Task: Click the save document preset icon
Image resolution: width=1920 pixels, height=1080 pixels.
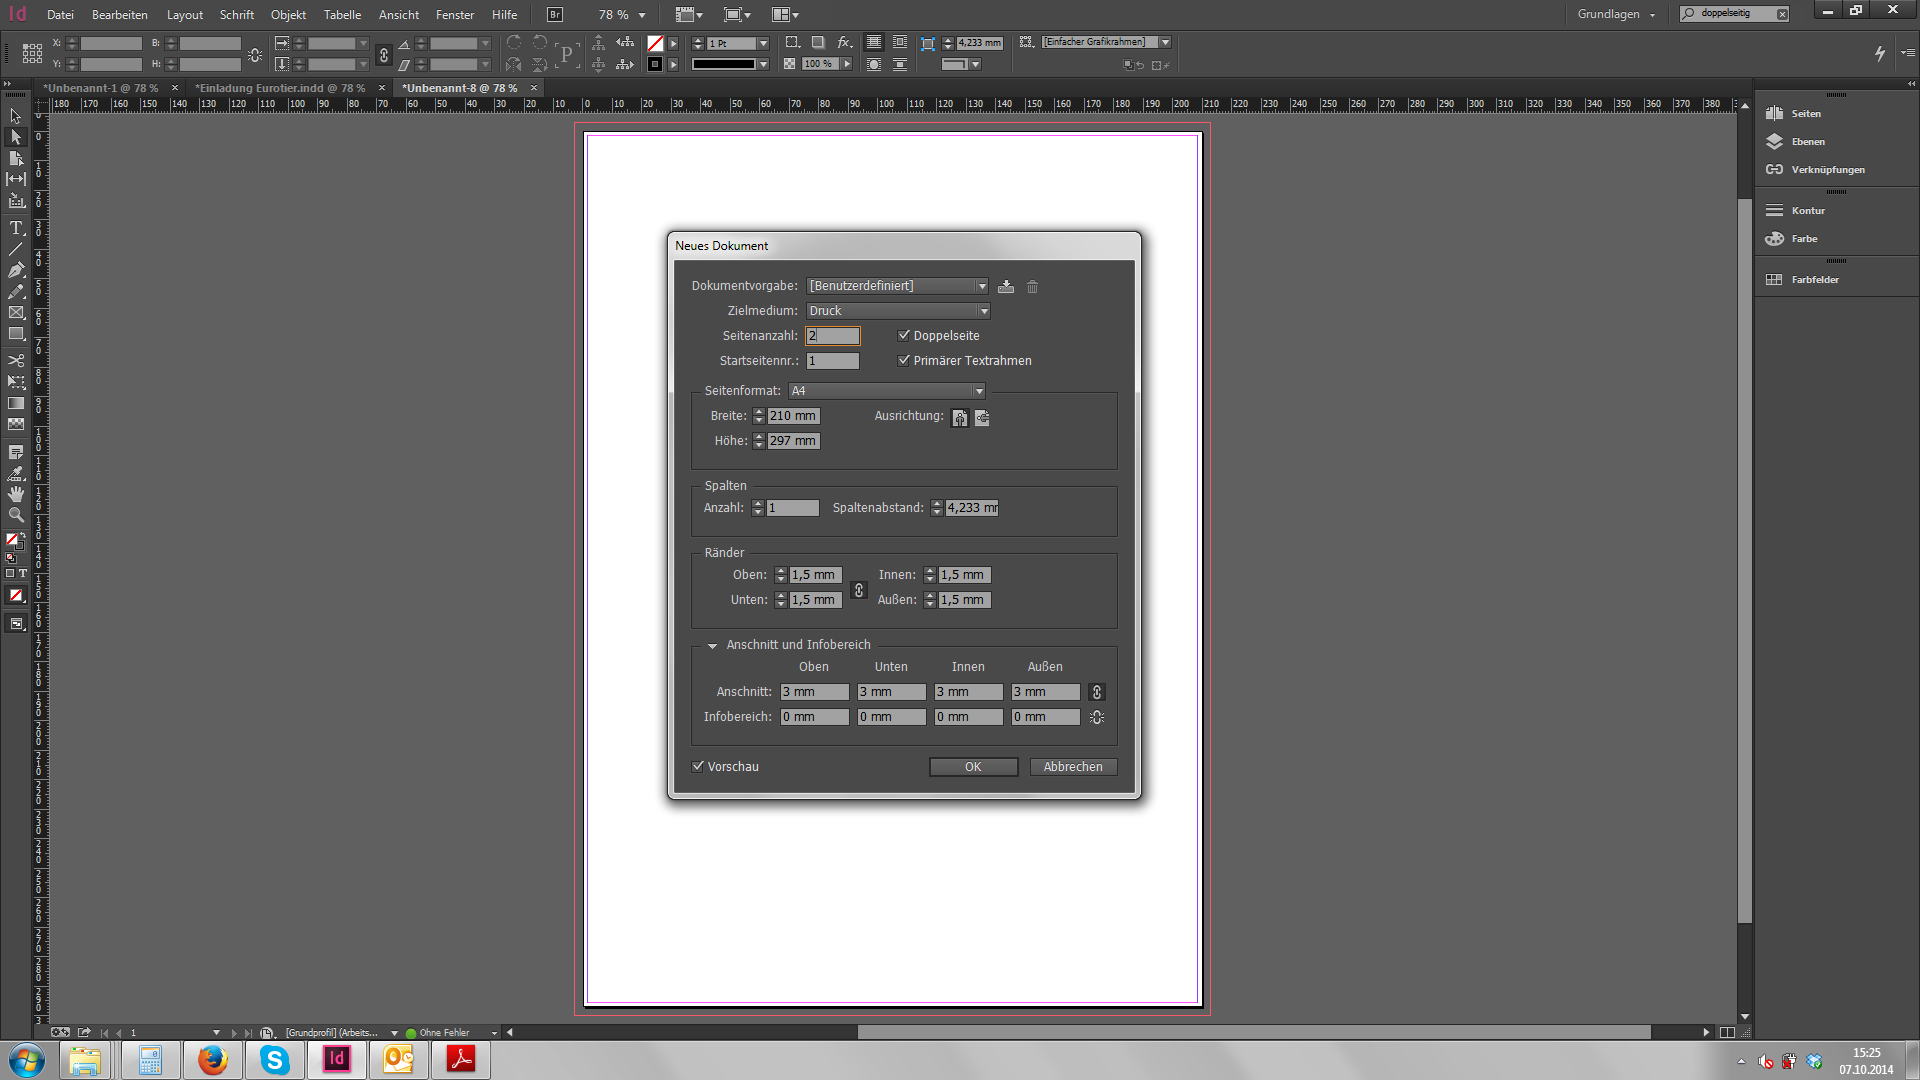Action: [x=1006, y=287]
